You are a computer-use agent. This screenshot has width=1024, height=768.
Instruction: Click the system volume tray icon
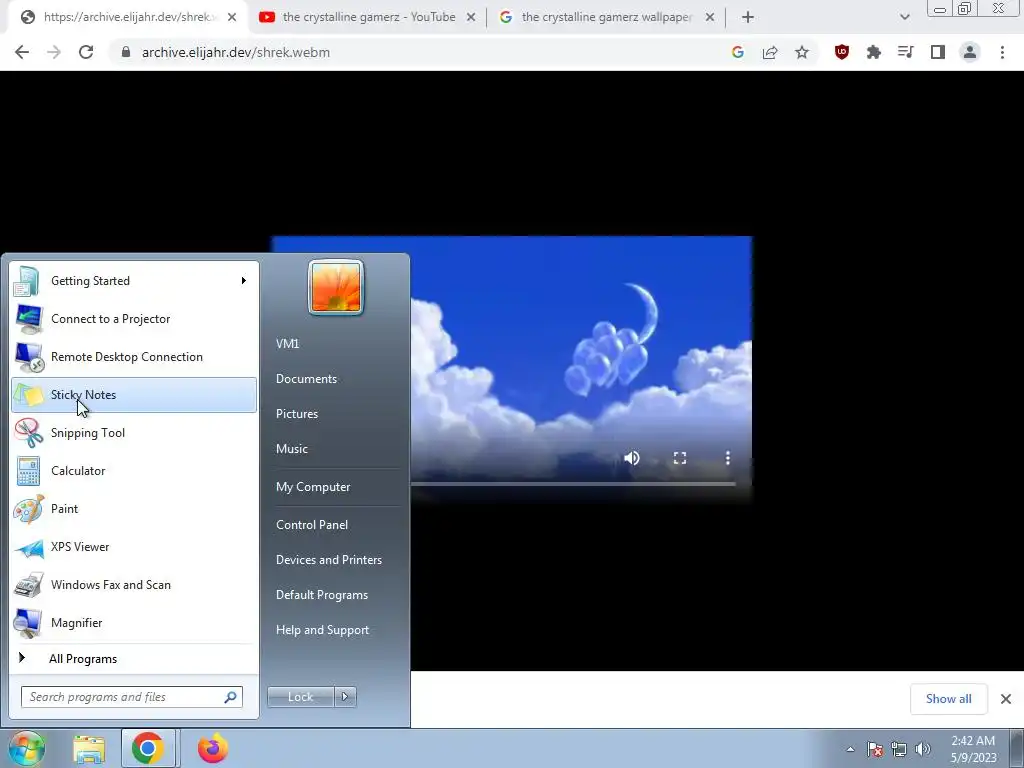point(923,750)
